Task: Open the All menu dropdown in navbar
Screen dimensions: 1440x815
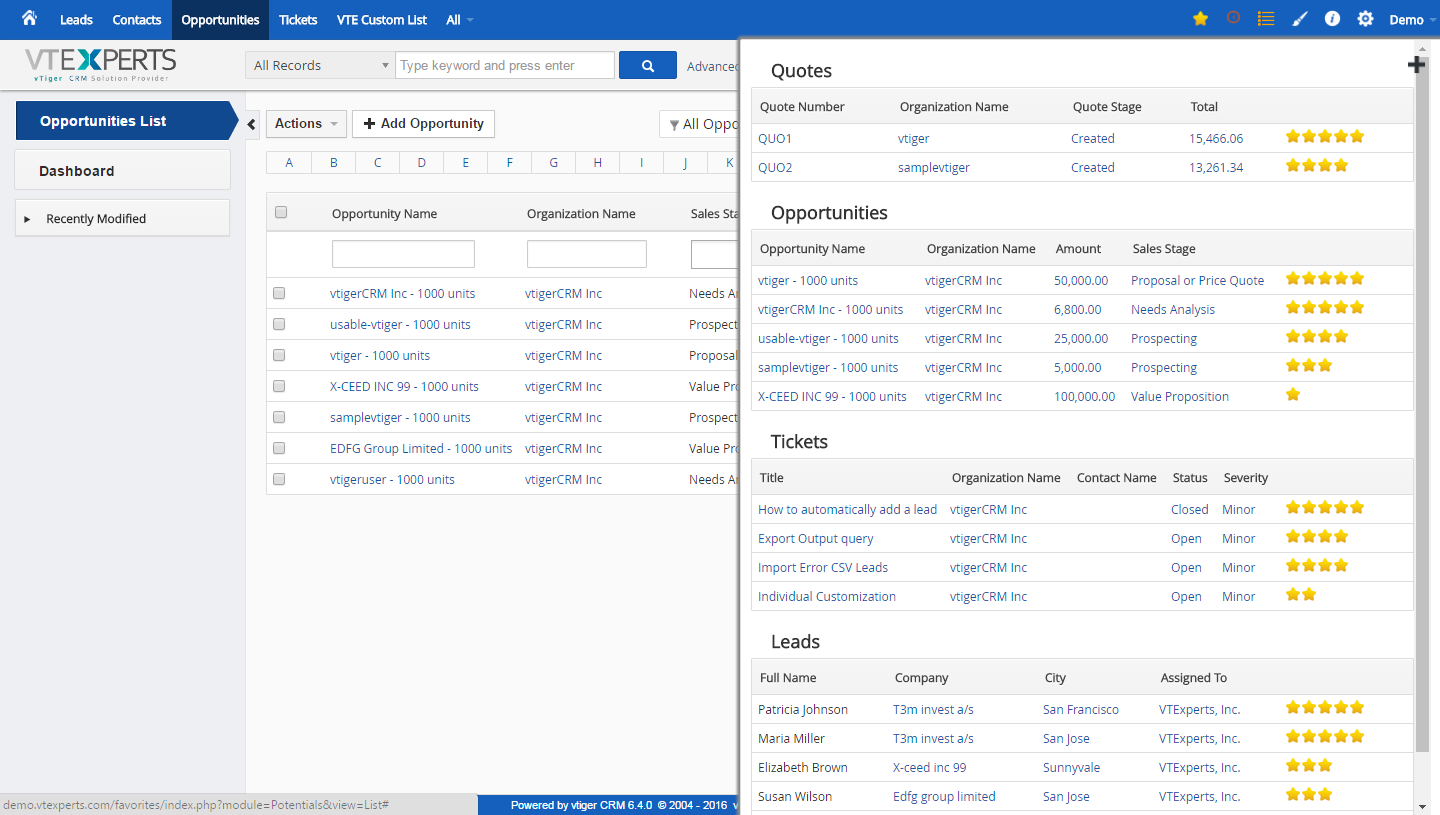Action: [x=460, y=20]
